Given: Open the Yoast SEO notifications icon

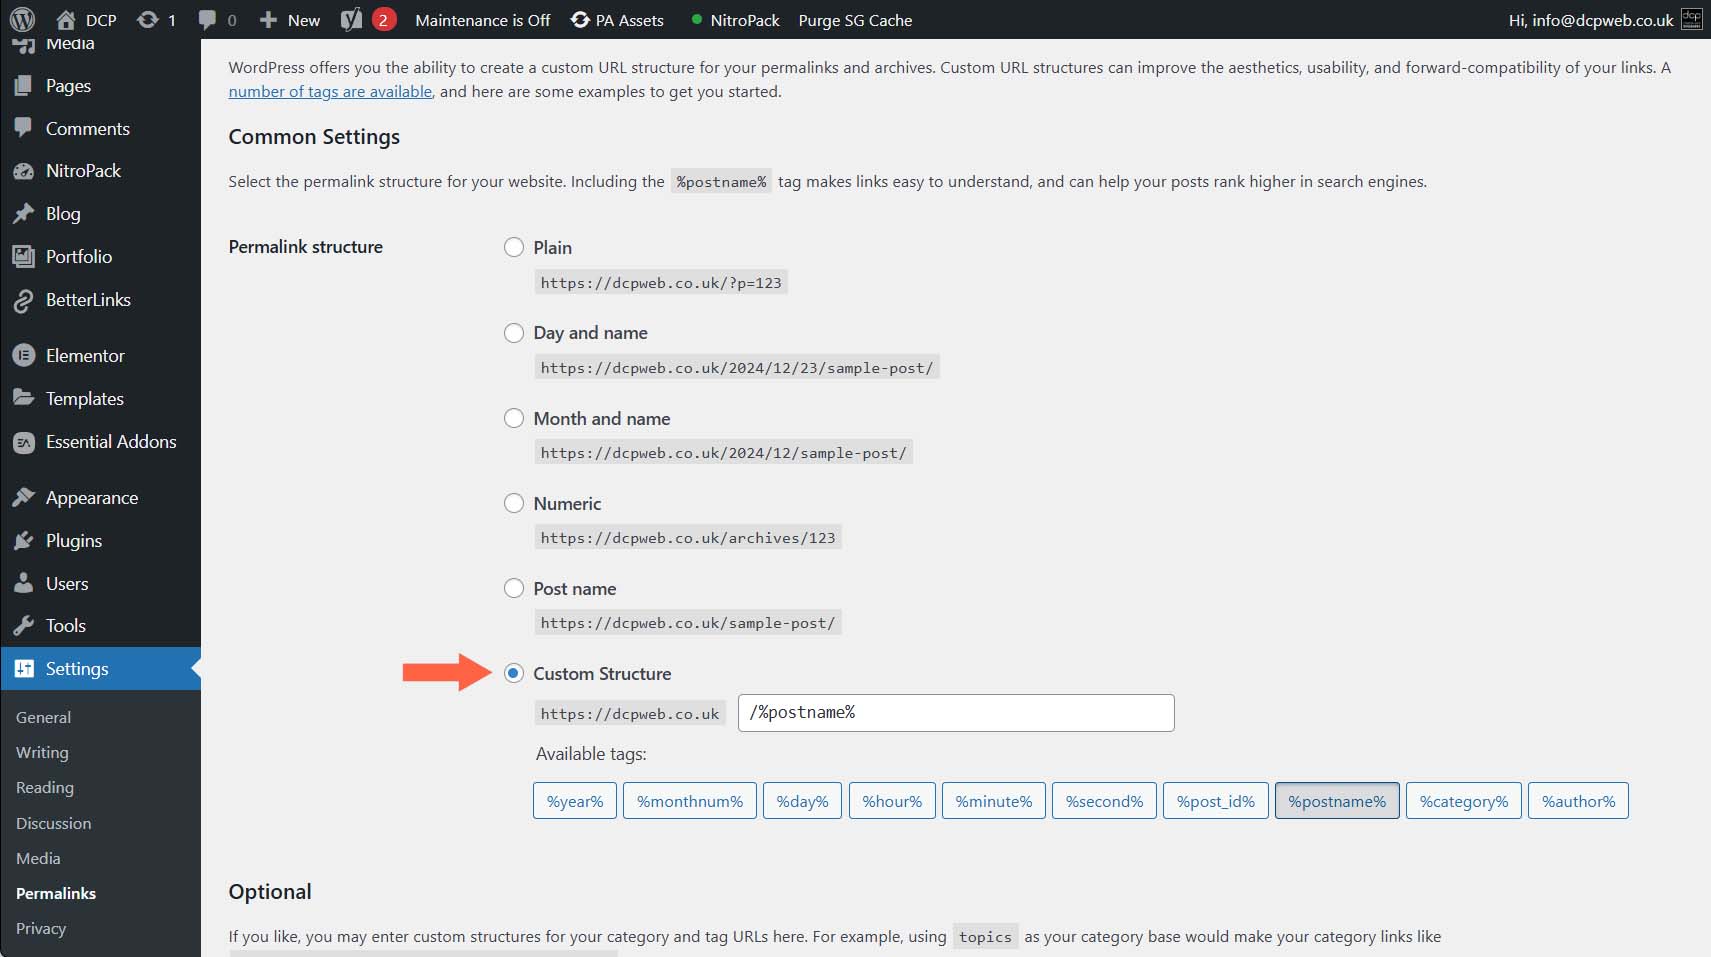Looking at the screenshot, I should pos(352,20).
